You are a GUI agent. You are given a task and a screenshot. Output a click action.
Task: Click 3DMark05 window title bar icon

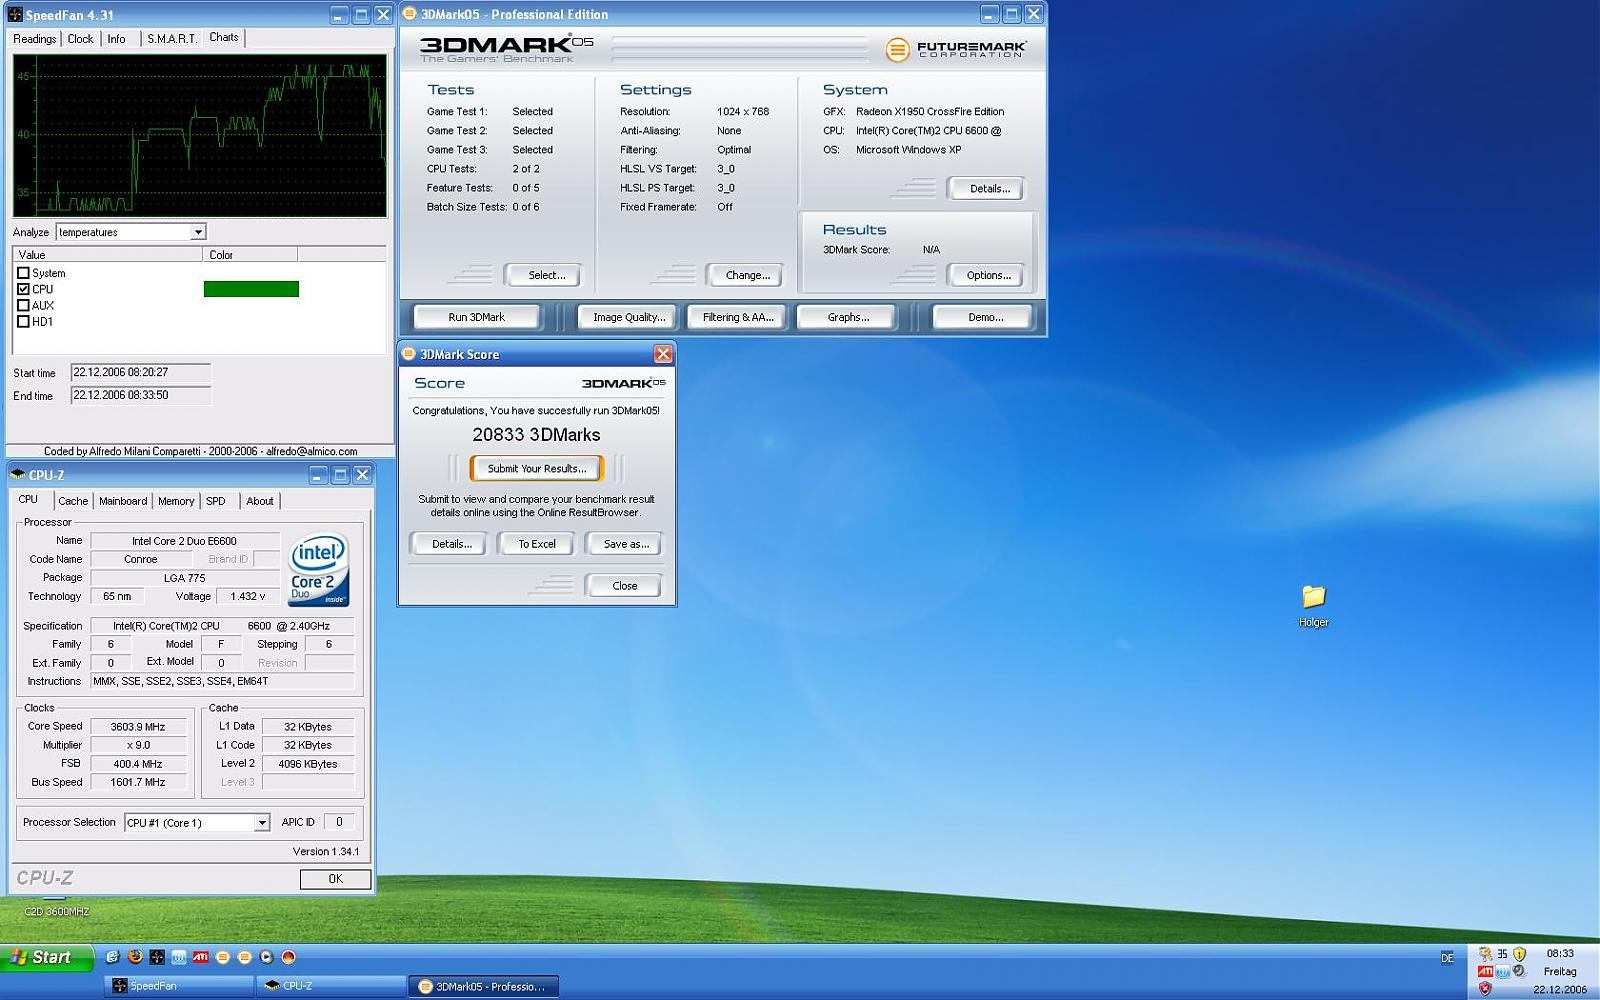click(409, 14)
